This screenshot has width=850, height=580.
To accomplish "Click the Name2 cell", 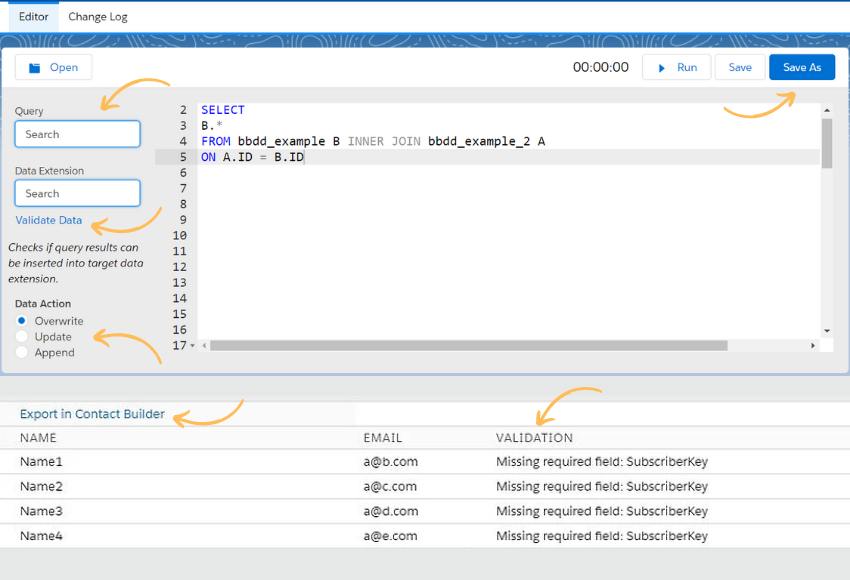I will pyautogui.click(x=41, y=486).
